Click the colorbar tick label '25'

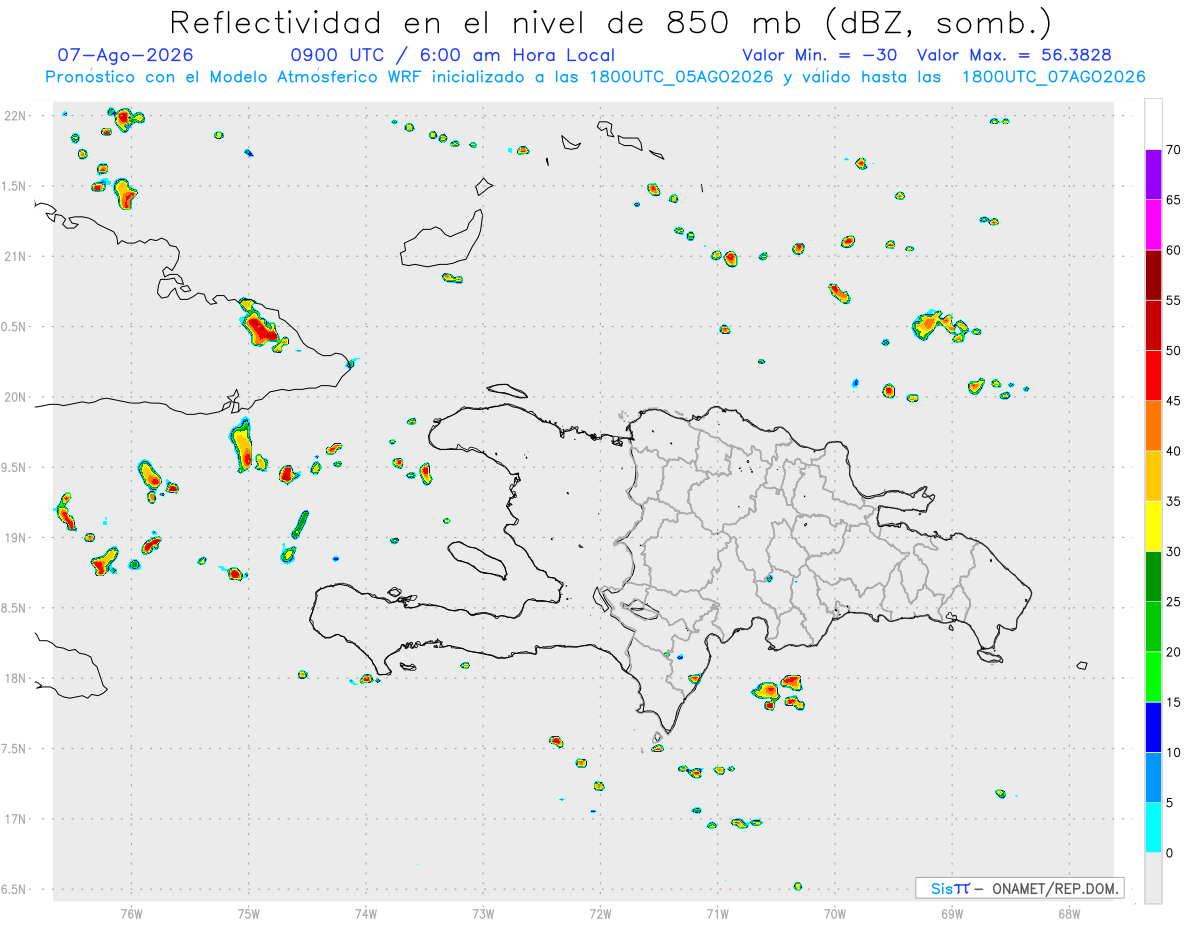click(x=1174, y=602)
